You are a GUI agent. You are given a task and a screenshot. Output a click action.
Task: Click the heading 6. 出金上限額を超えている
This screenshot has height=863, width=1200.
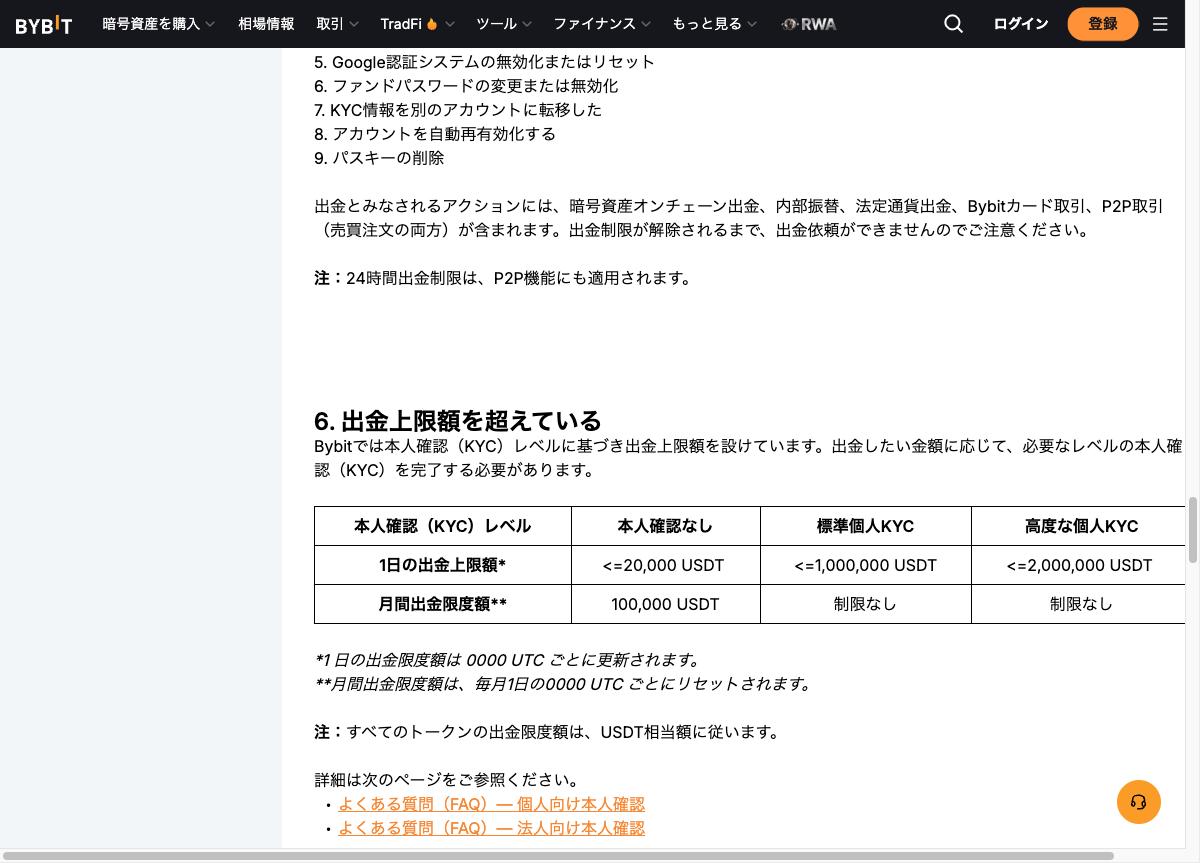(x=458, y=420)
